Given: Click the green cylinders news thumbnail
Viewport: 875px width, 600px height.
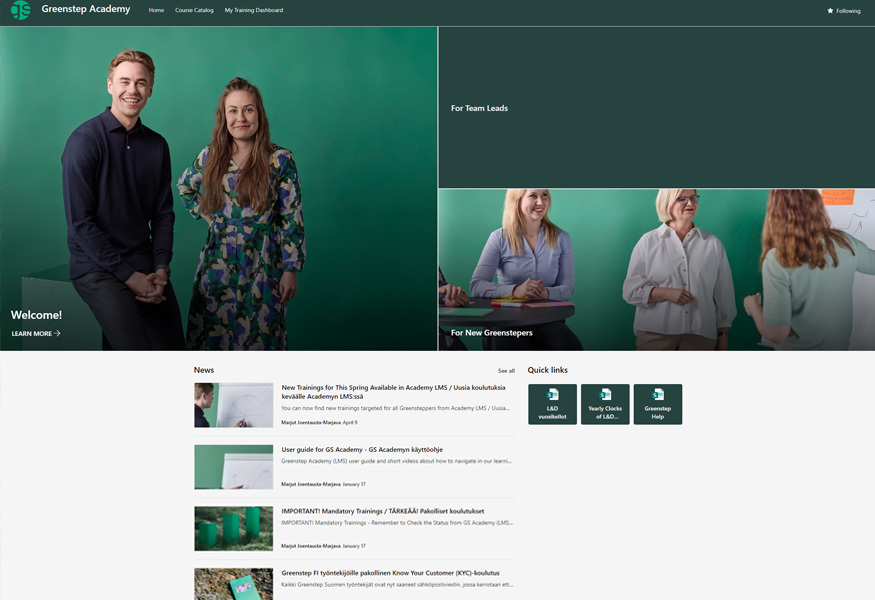Looking at the screenshot, I should (233, 528).
